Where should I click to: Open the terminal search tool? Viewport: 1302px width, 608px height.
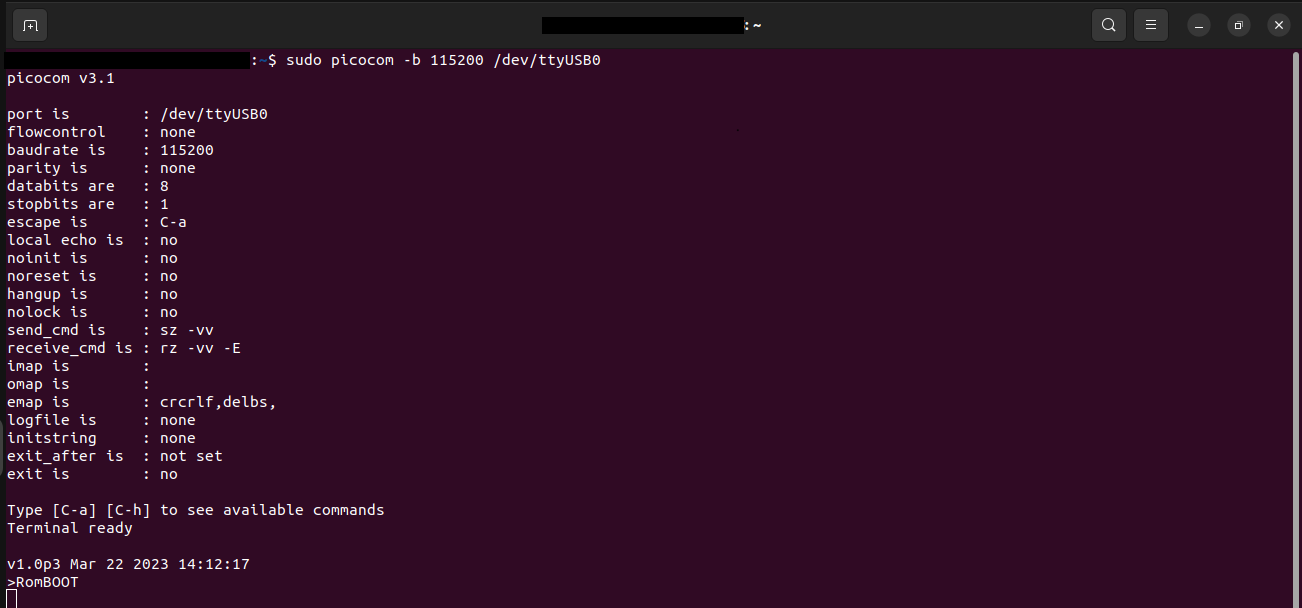coord(1109,25)
